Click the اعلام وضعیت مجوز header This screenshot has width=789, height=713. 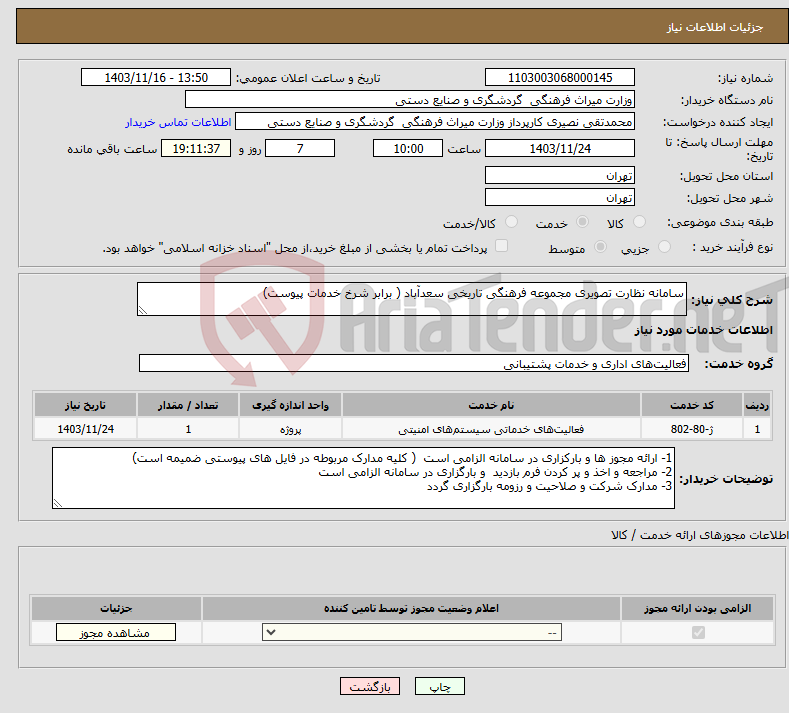tap(412, 608)
